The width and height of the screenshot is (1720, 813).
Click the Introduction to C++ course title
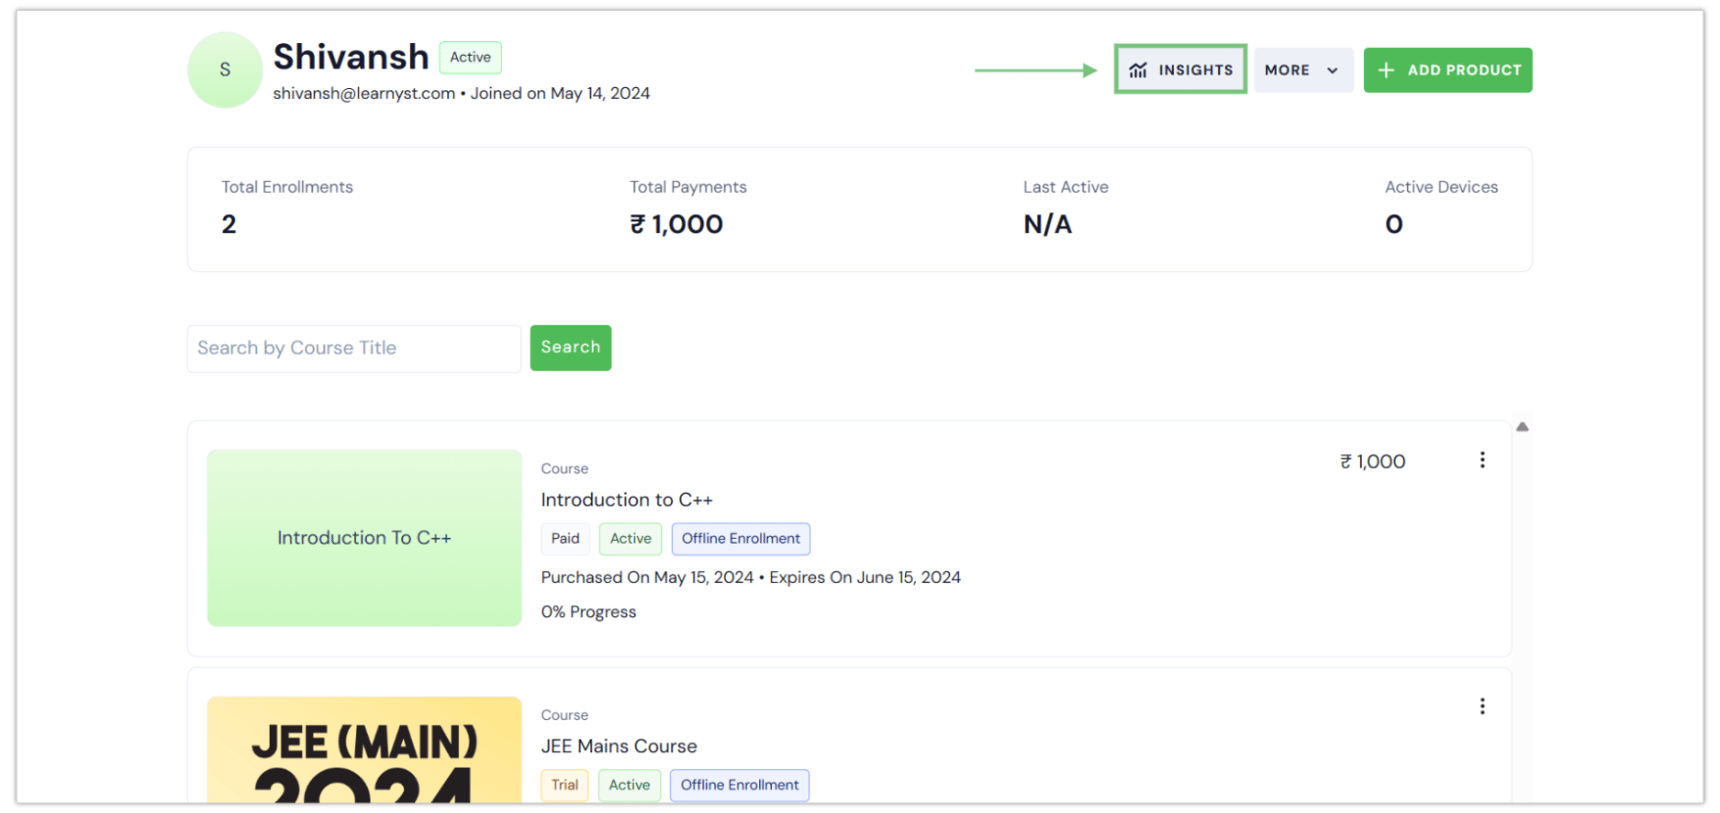click(x=627, y=500)
